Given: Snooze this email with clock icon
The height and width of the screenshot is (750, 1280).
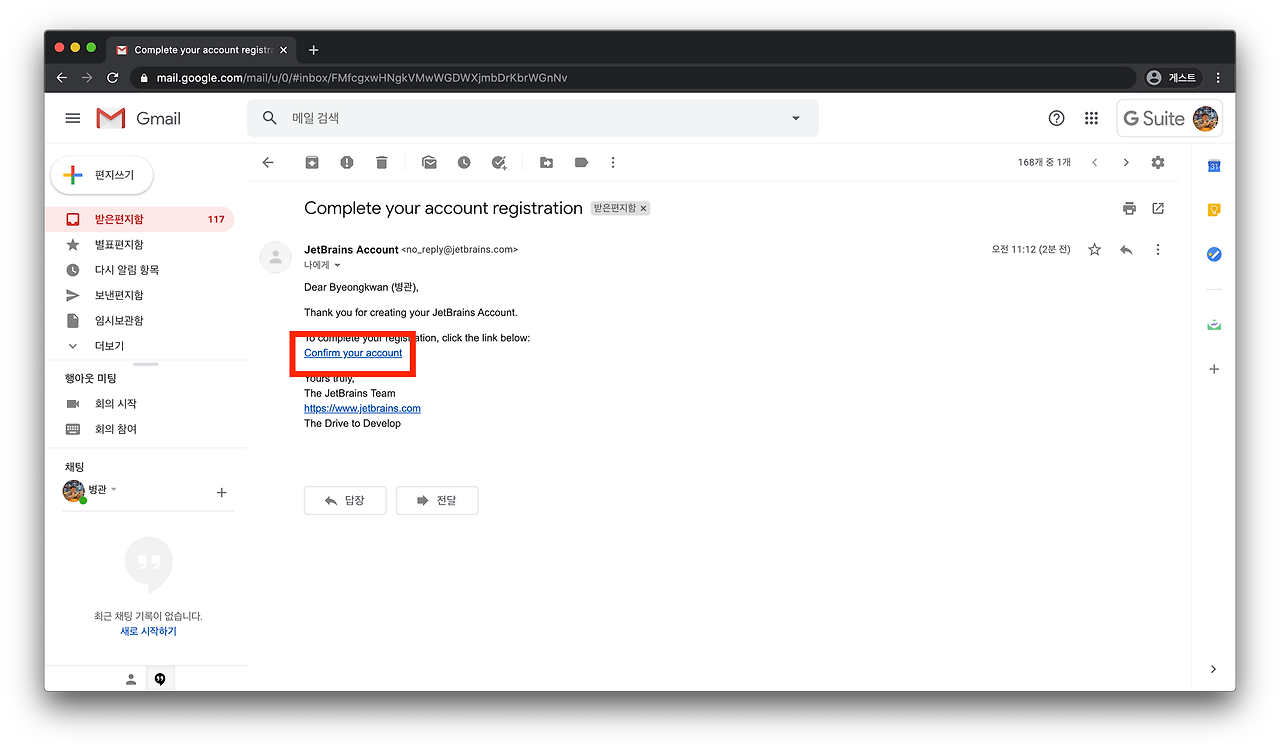Looking at the screenshot, I should (464, 162).
